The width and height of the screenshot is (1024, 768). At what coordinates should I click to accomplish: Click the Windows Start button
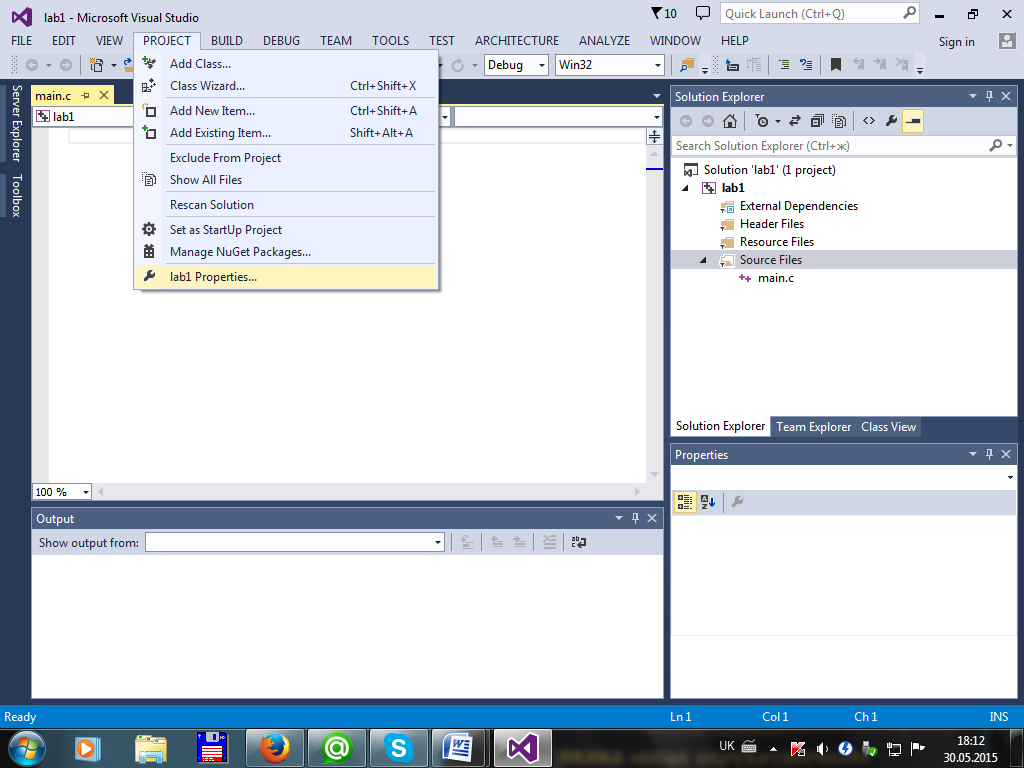26,748
